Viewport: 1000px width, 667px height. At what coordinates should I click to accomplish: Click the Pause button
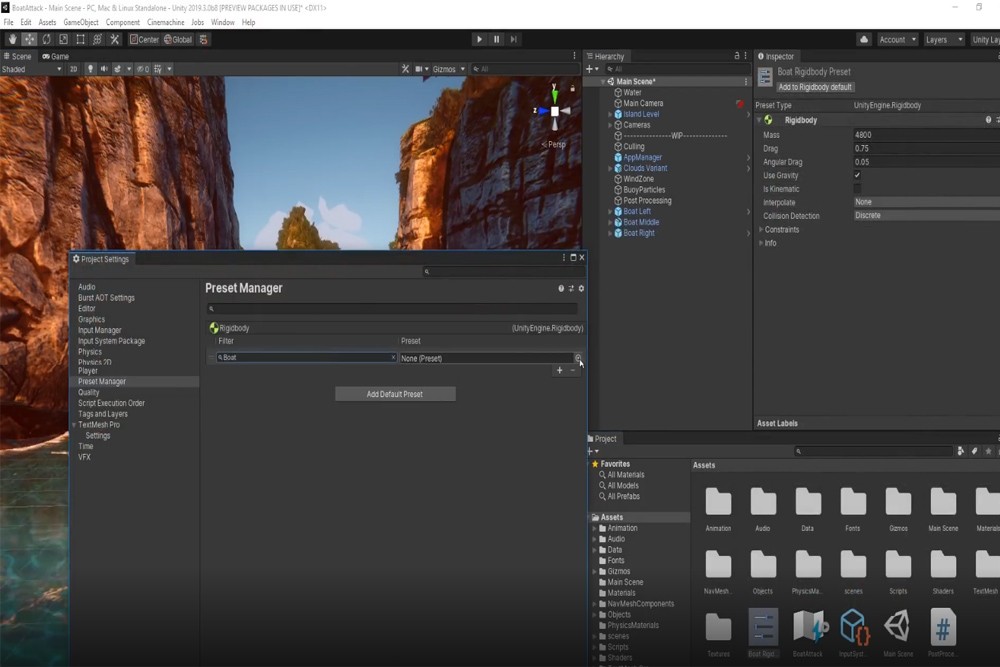pos(497,40)
